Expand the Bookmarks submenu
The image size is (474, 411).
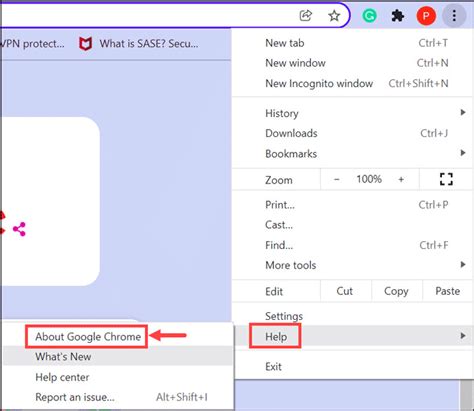tap(352, 154)
